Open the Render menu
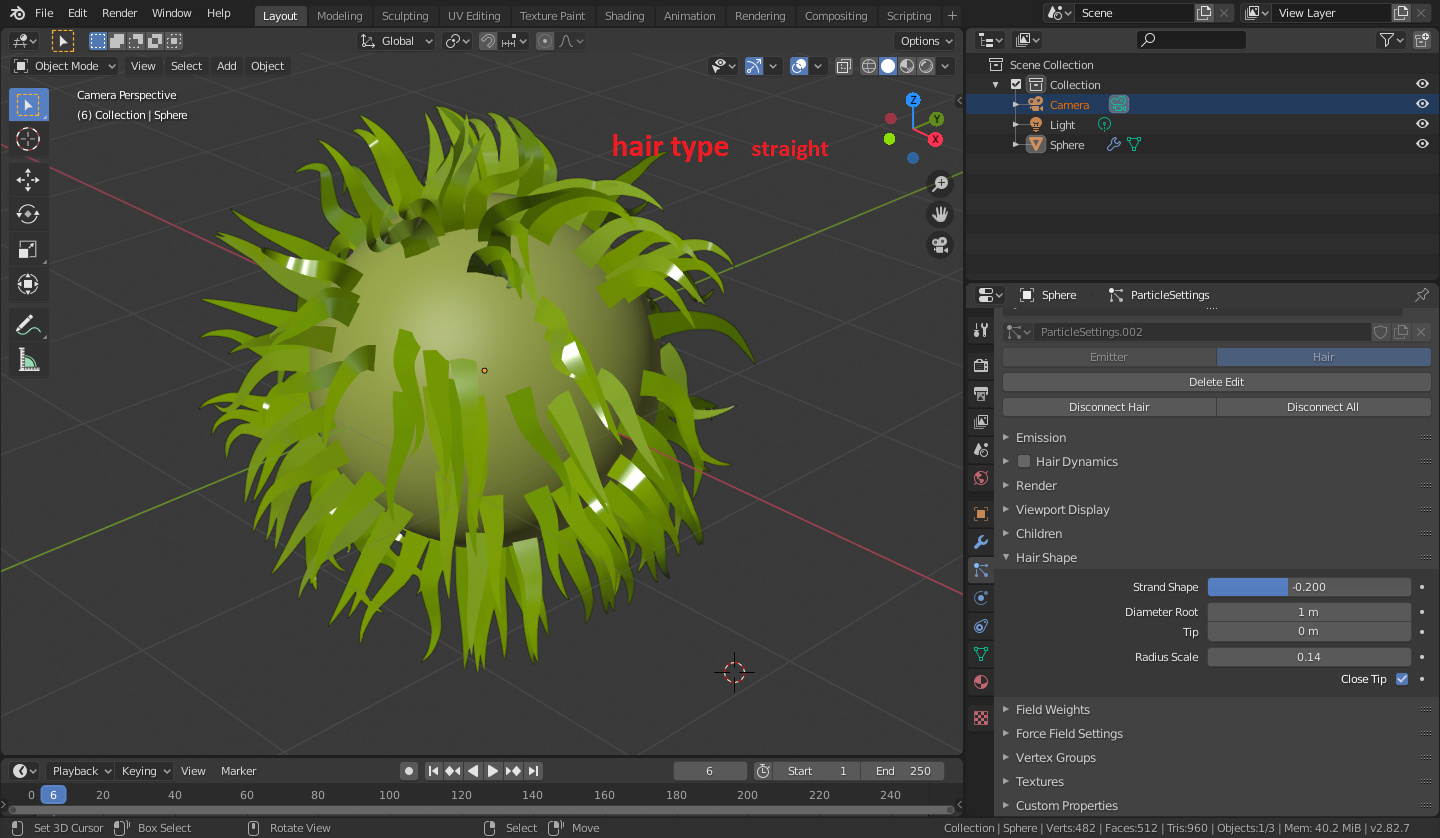Viewport: 1440px width, 838px height. [x=120, y=13]
